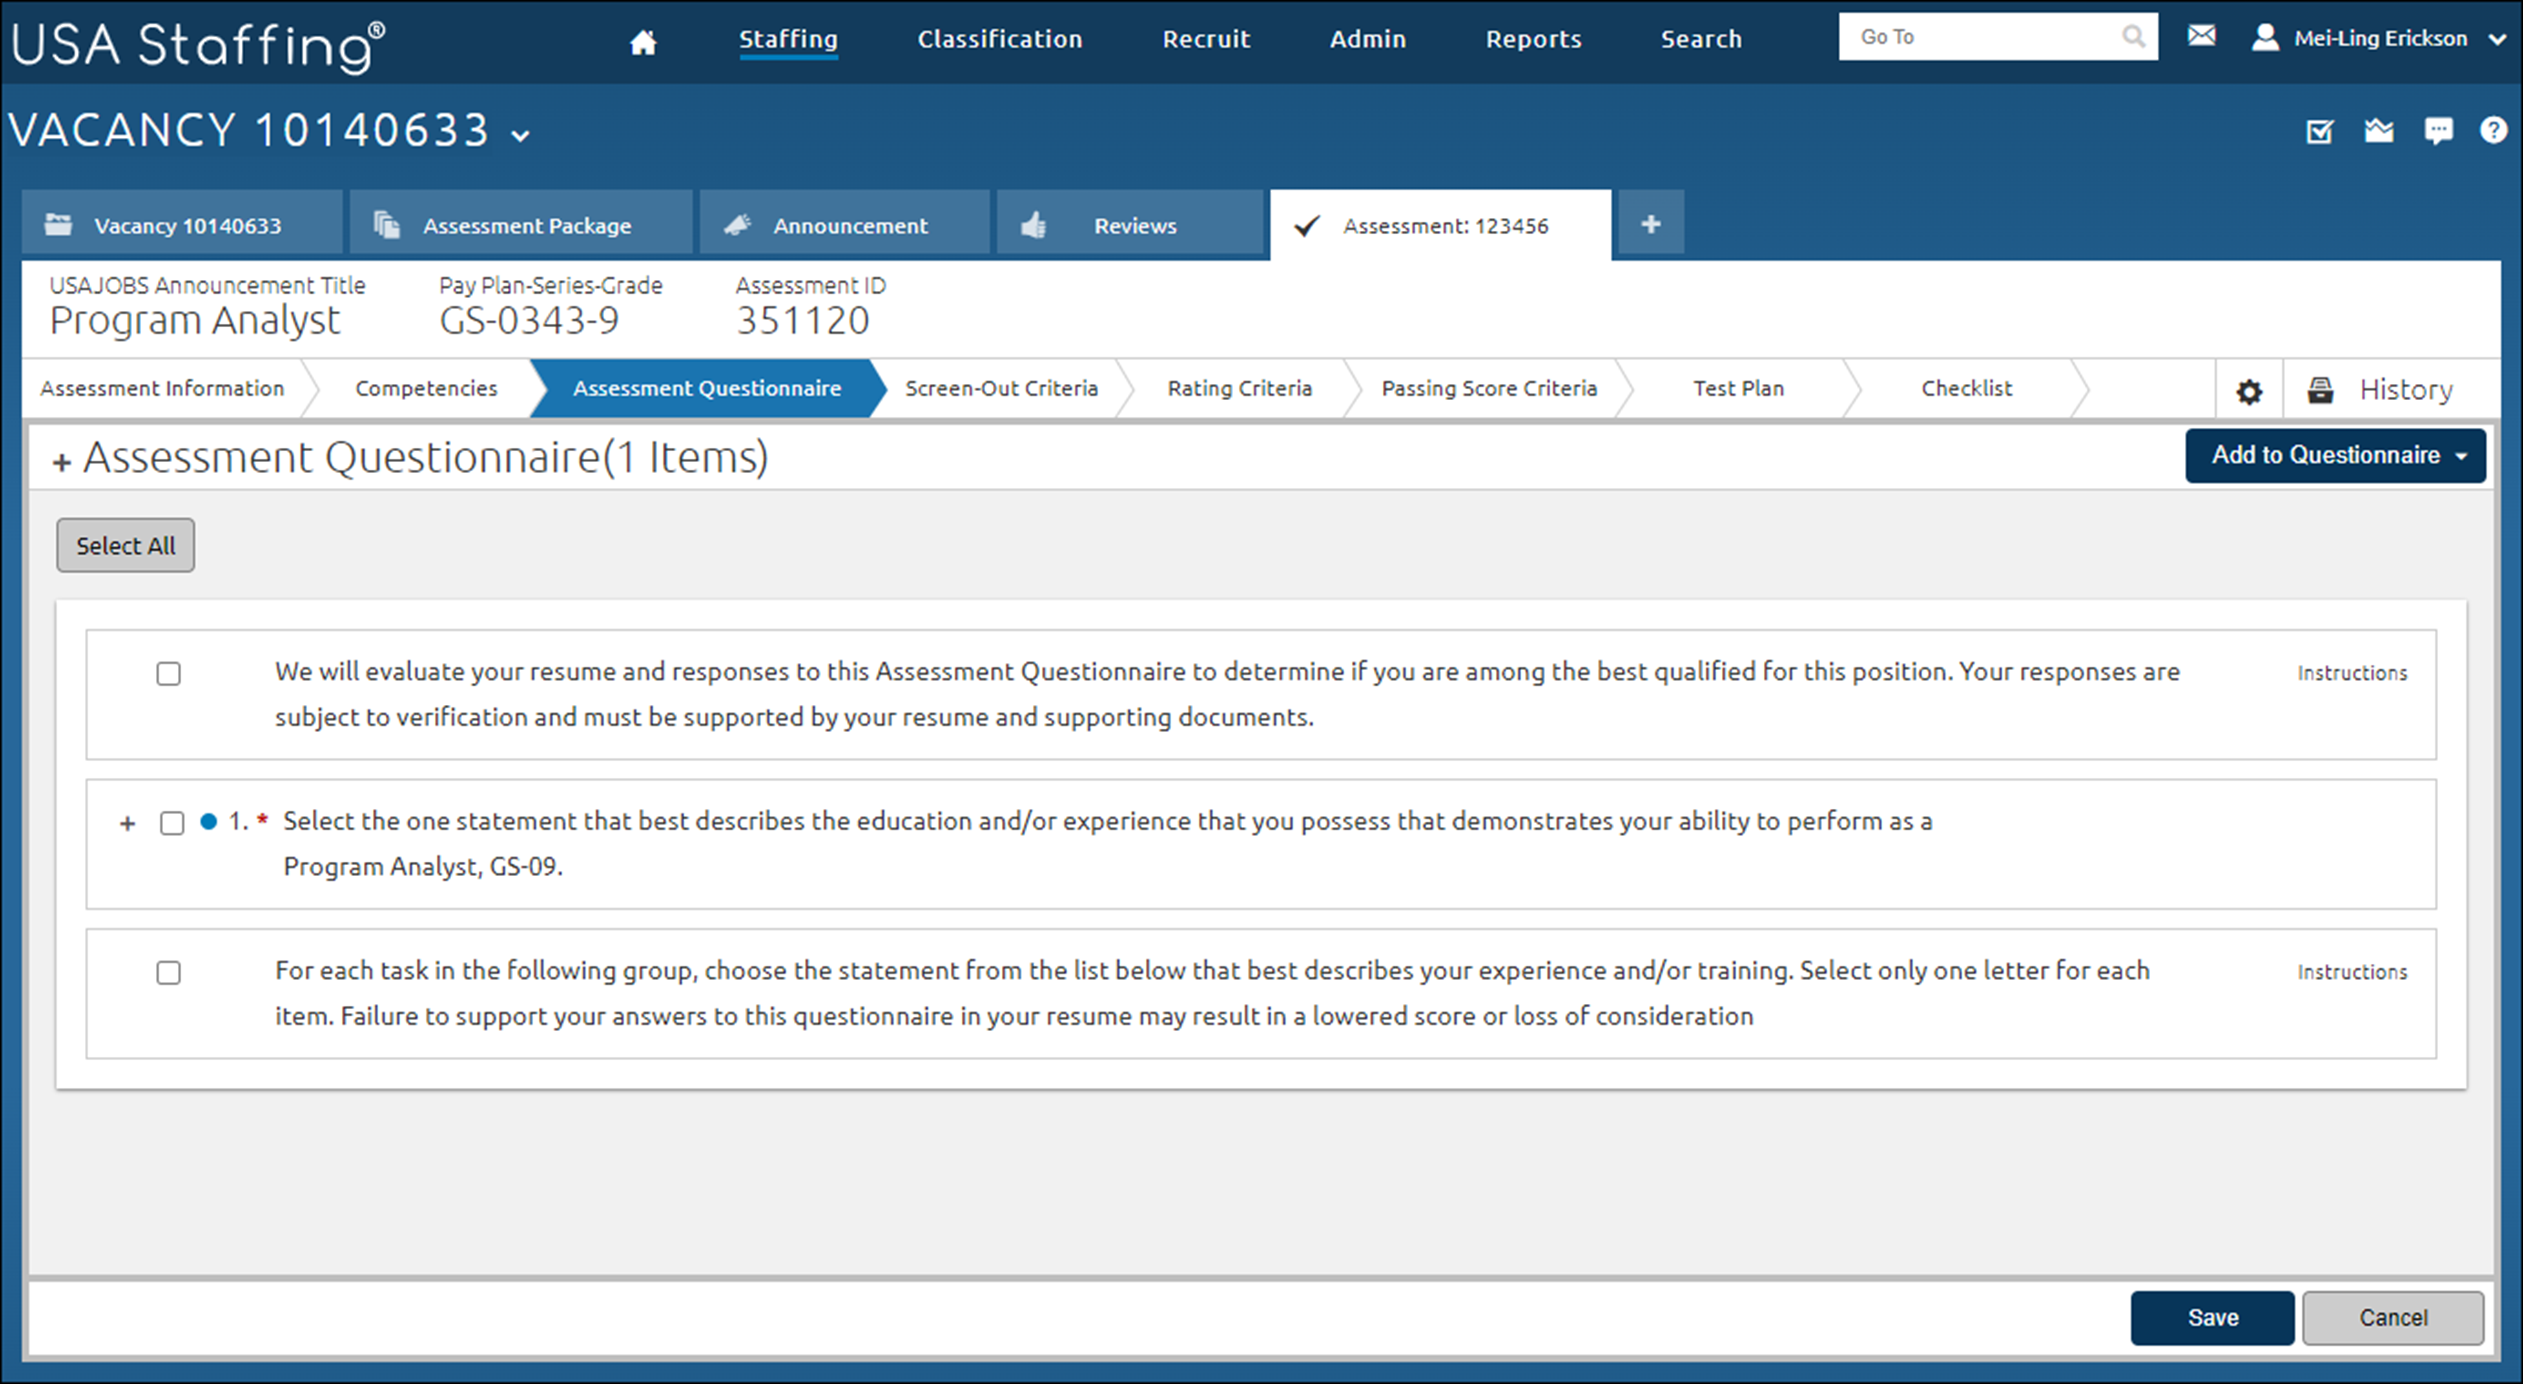Screen dimensions: 2523x1384
Task: Go to the home page icon
Action: (x=643, y=41)
